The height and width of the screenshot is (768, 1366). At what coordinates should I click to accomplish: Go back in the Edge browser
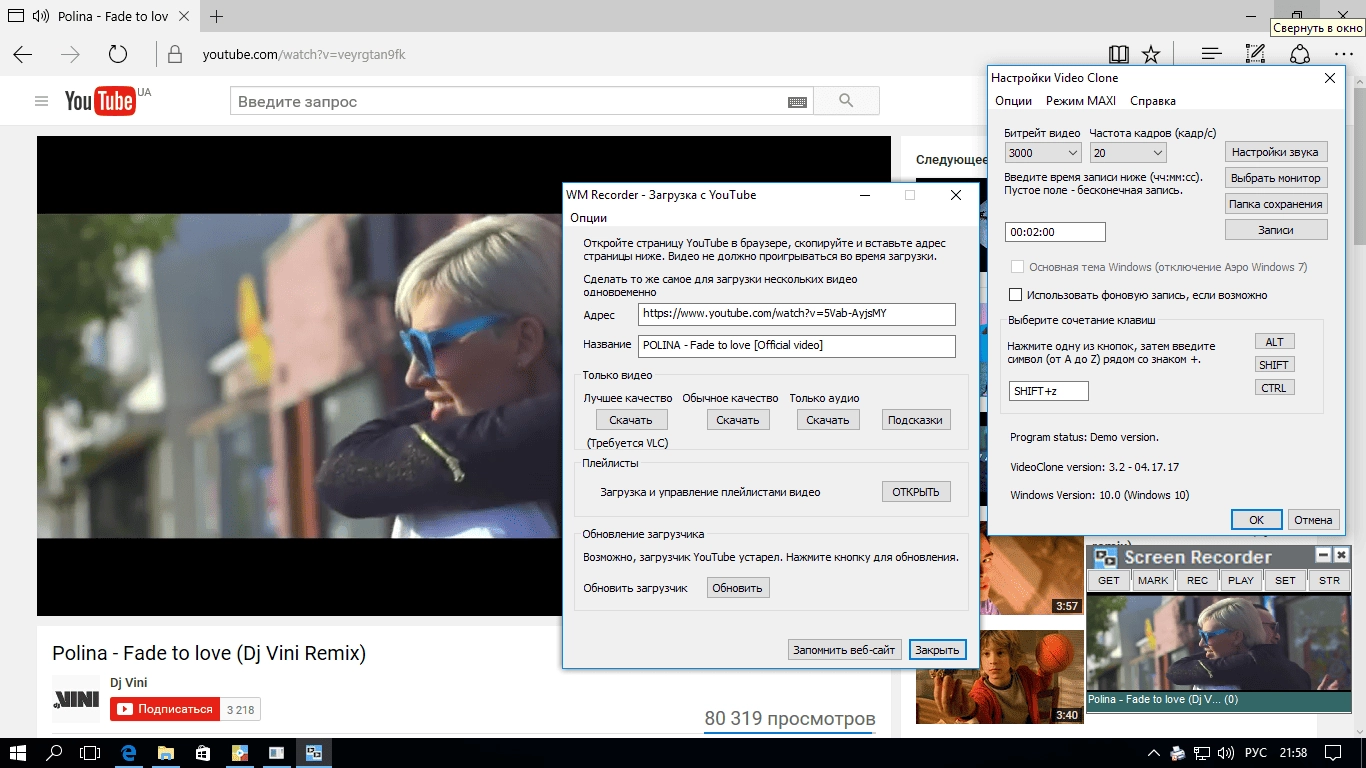[x=22, y=54]
